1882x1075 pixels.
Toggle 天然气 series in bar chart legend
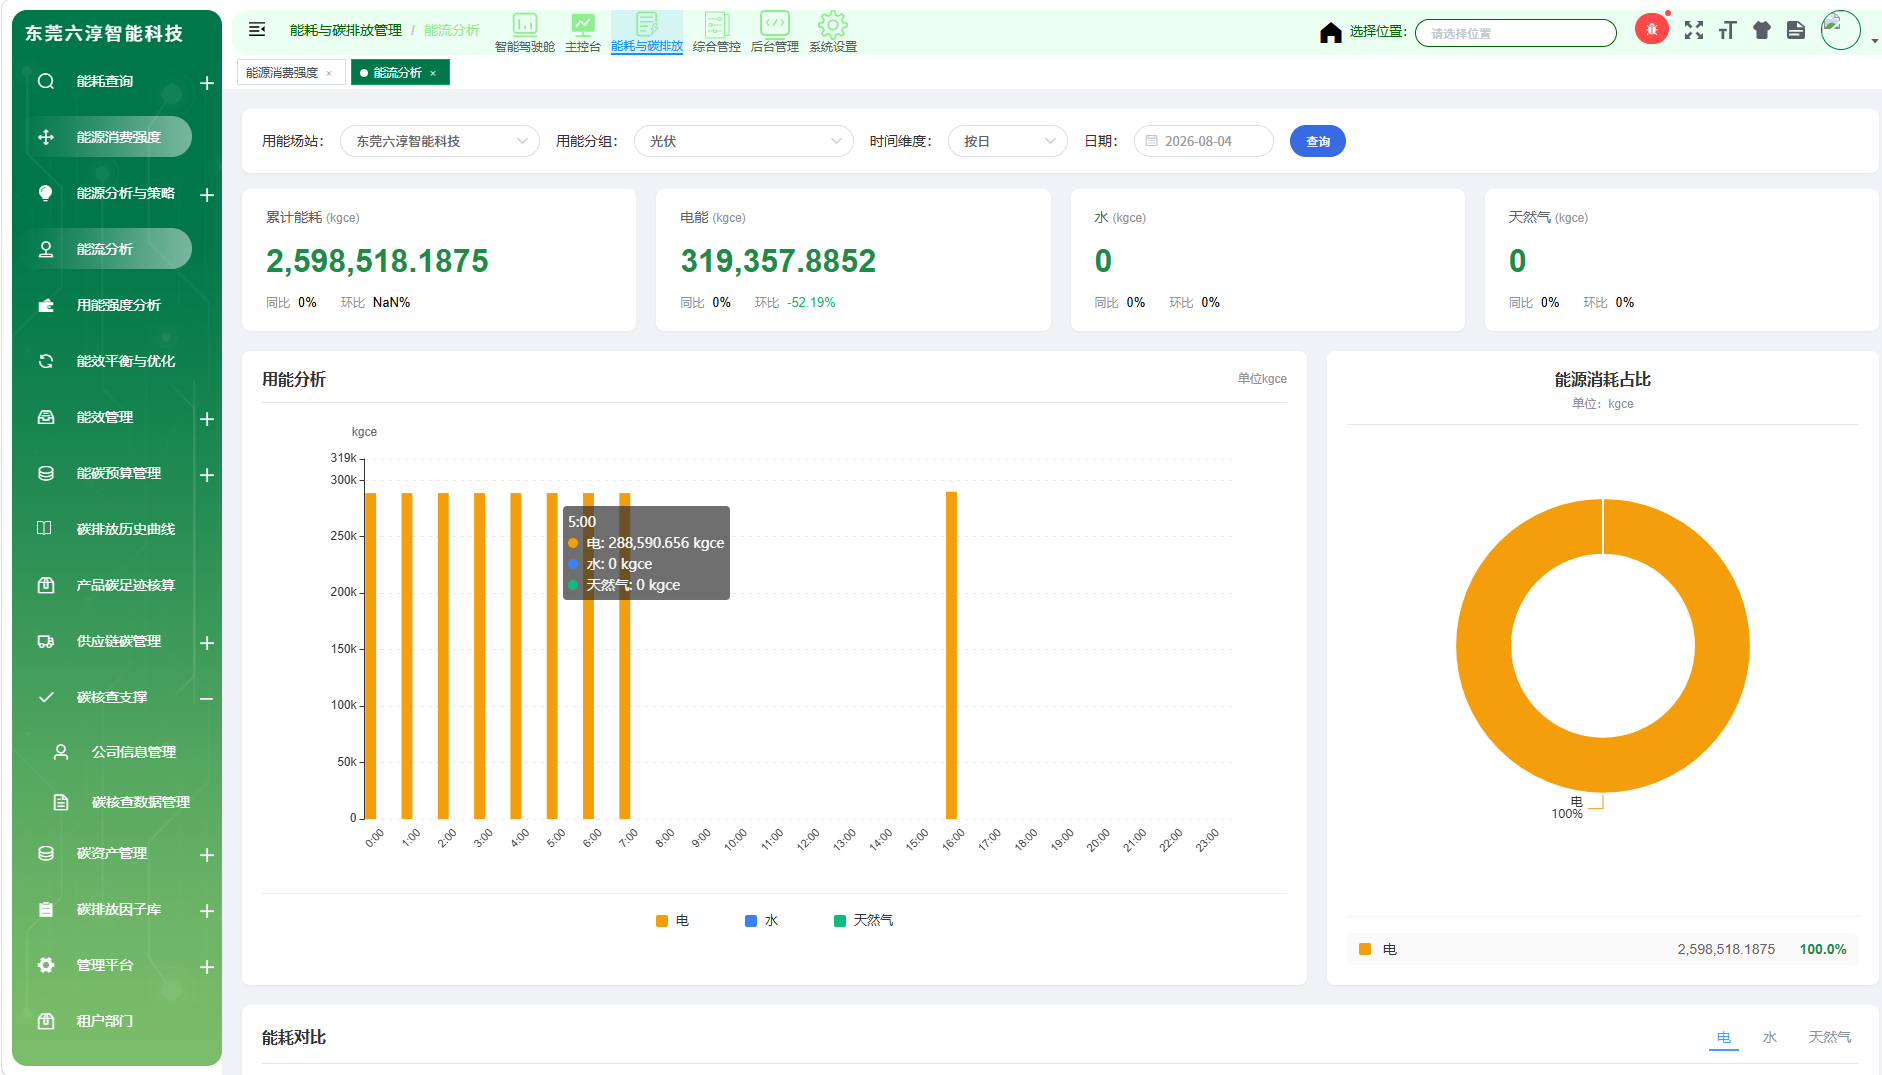pyautogui.click(x=864, y=921)
